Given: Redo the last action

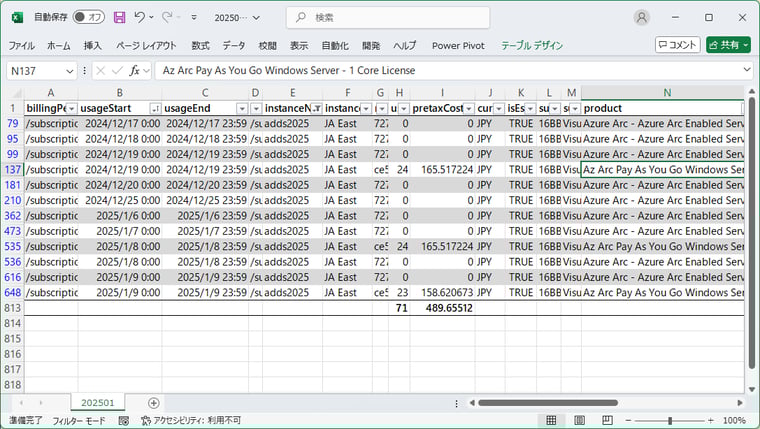Looking at the screenshot, I should point(167,17).
